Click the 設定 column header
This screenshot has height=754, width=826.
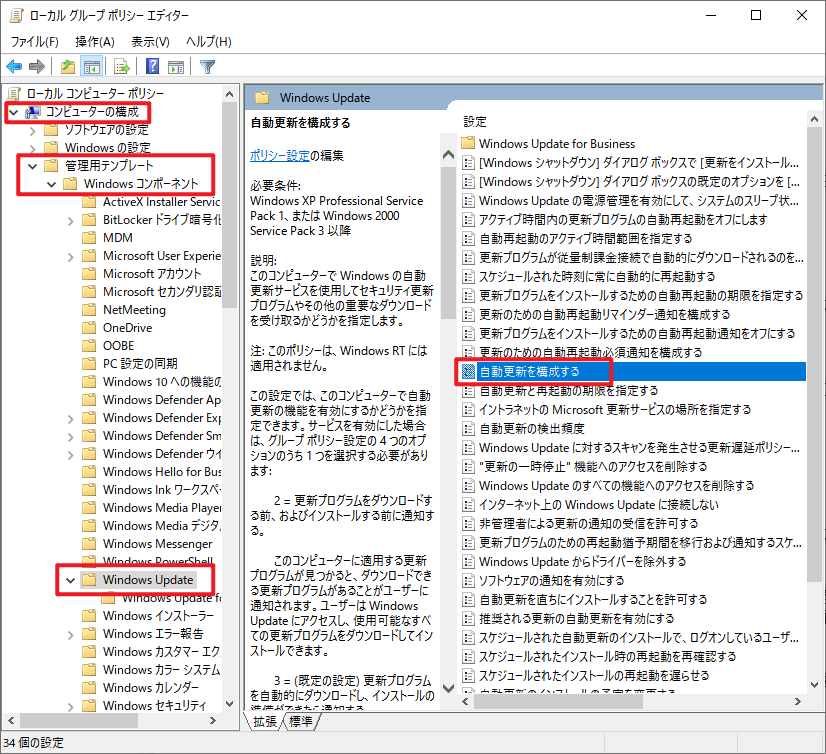(475, 121)
